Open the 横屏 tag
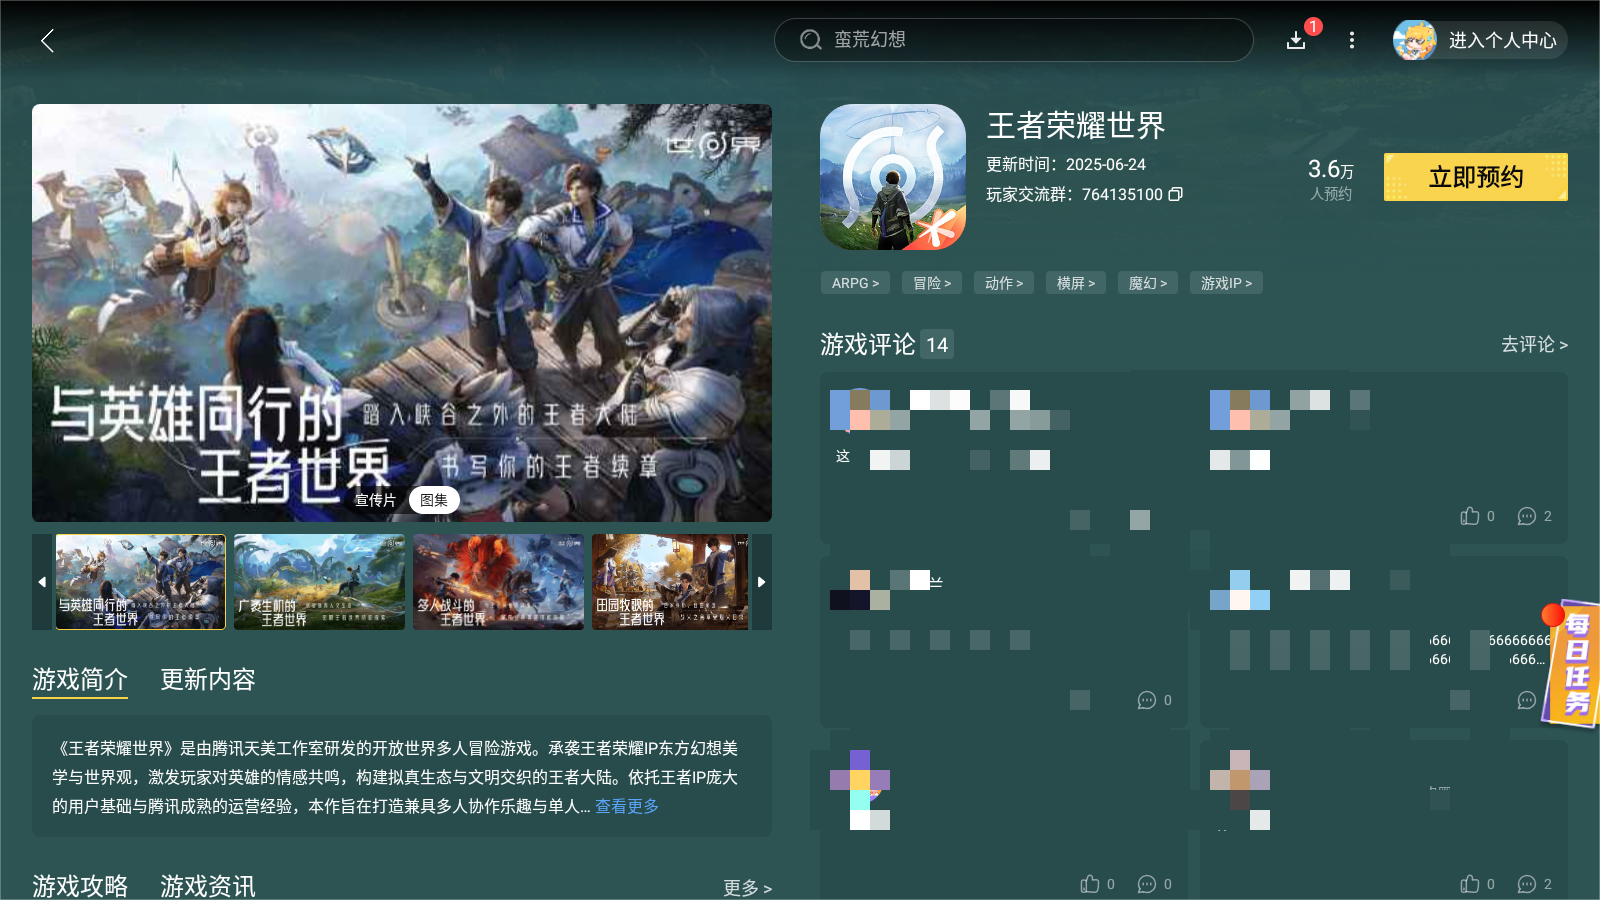 click(x=1076, y=283)
